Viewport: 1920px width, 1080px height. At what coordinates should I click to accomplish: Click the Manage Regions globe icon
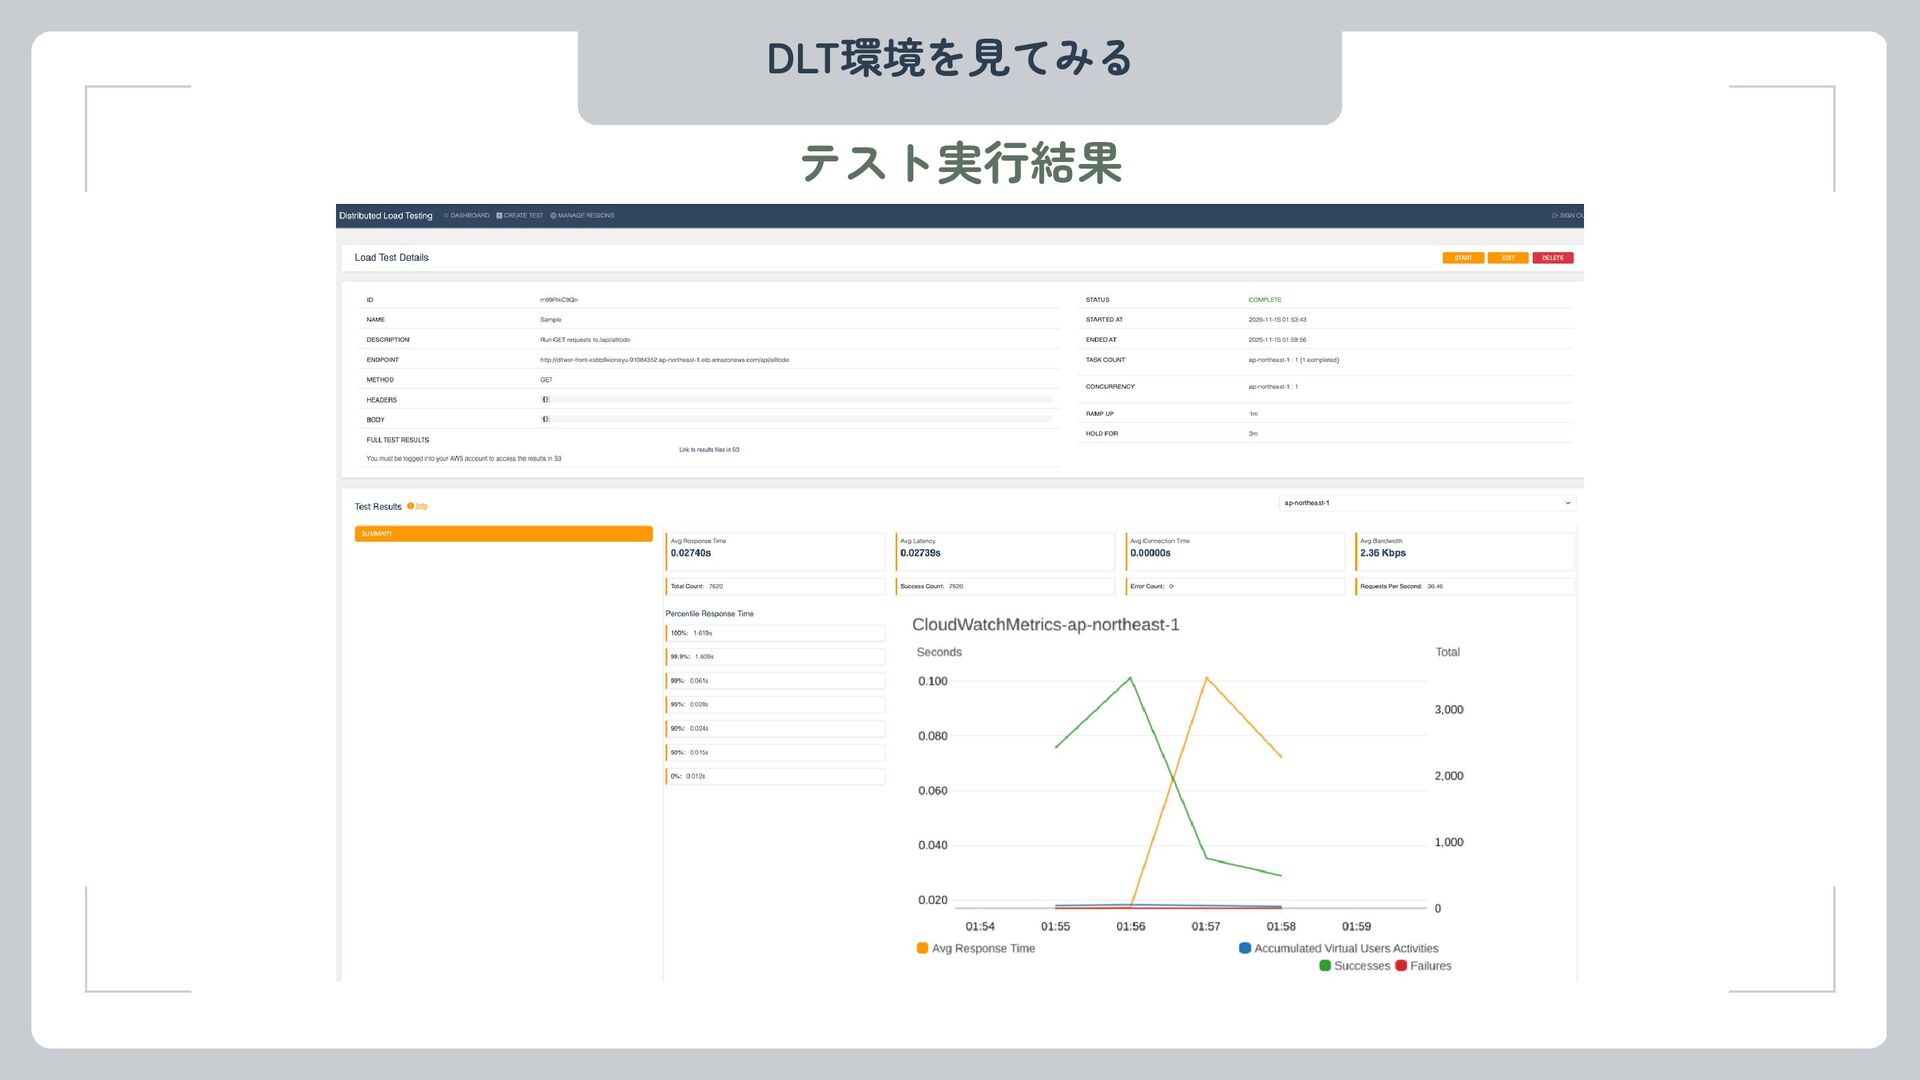tap(553, 216)
